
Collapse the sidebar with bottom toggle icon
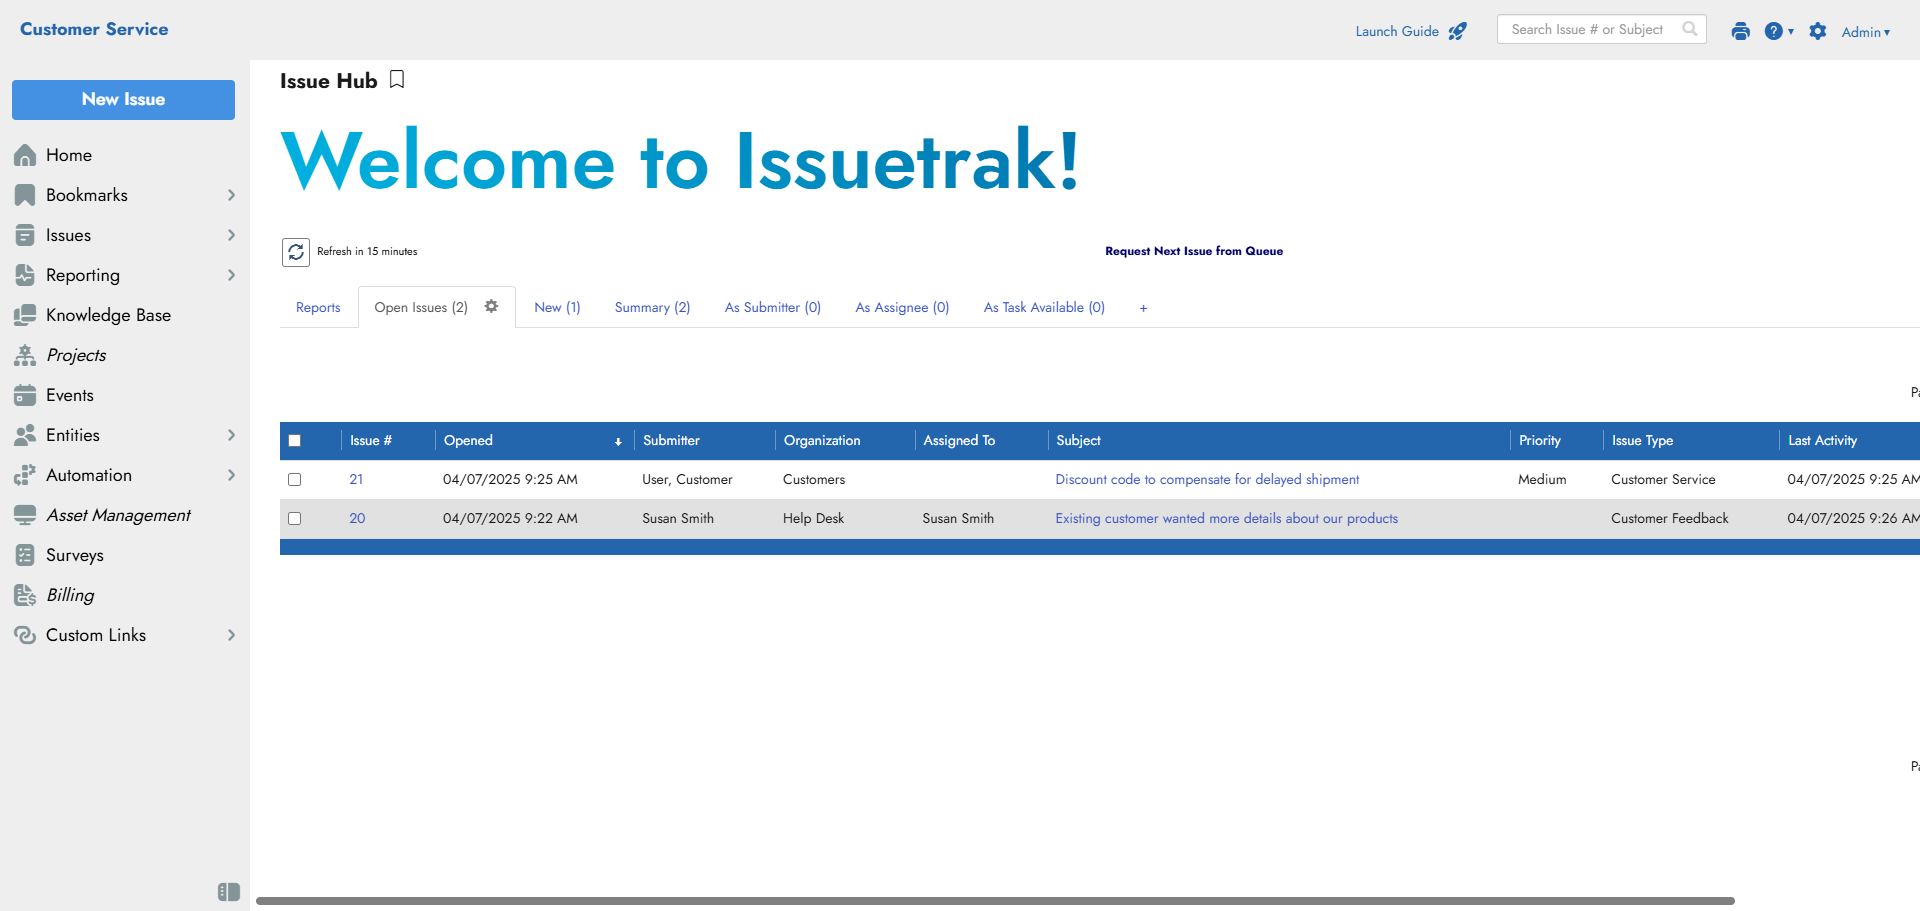[x=228, y=892]
